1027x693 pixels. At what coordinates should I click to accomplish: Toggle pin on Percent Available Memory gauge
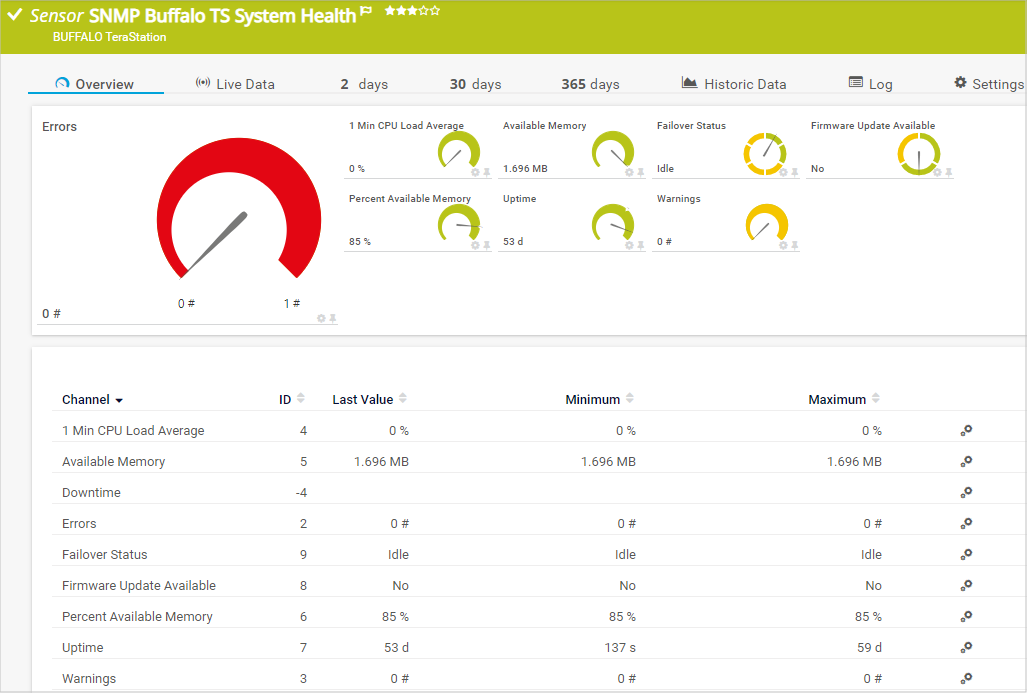coord(487,245)
